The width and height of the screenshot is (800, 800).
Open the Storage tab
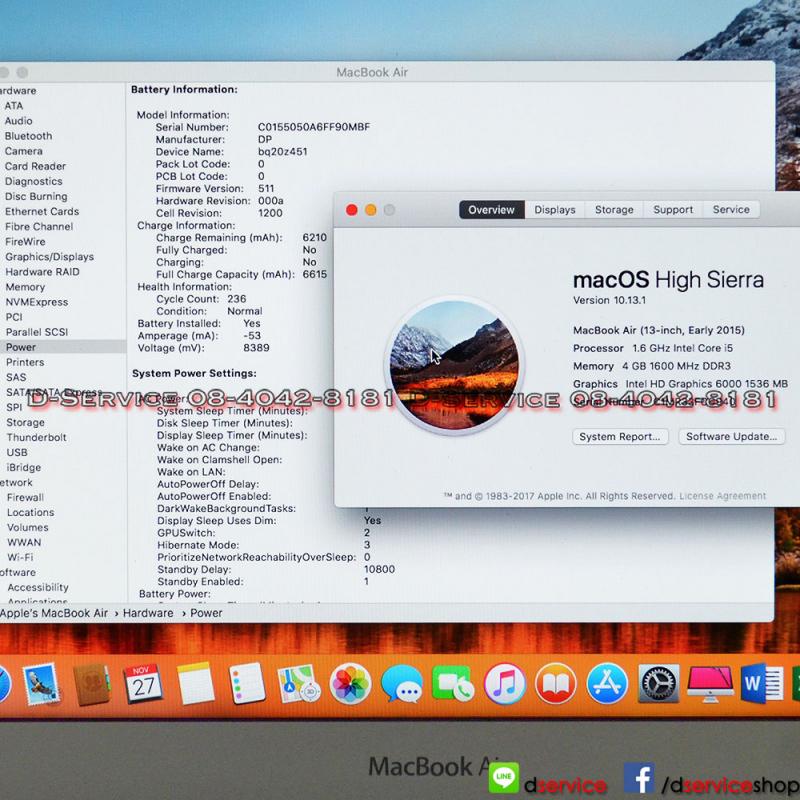pyautogui.click(x=614, y=210)
